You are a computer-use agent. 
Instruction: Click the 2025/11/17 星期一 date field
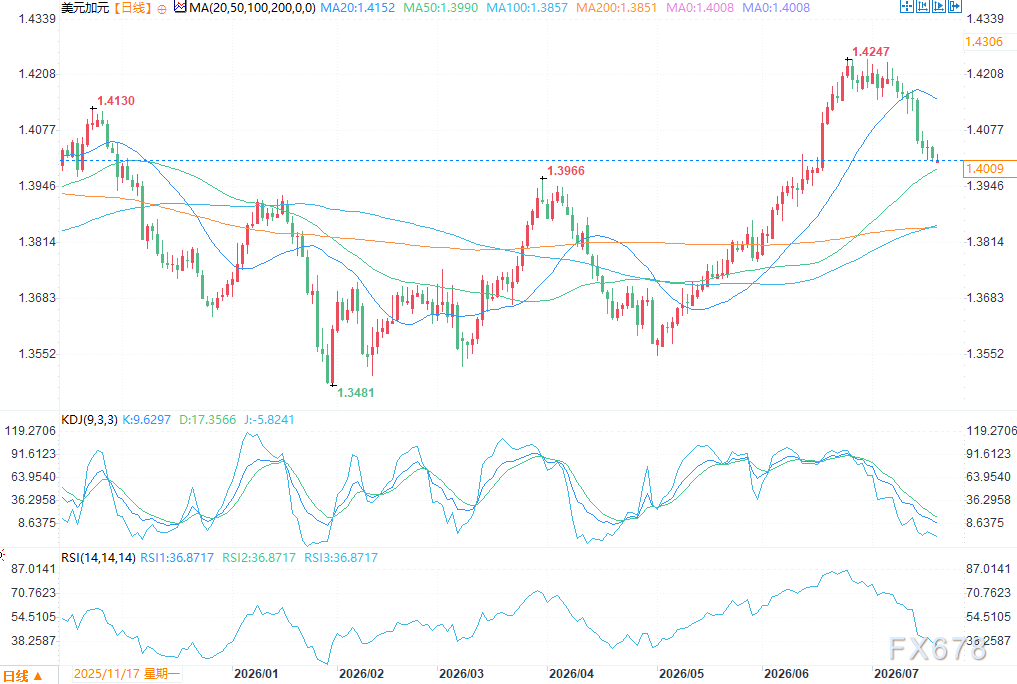pos(126,674)
